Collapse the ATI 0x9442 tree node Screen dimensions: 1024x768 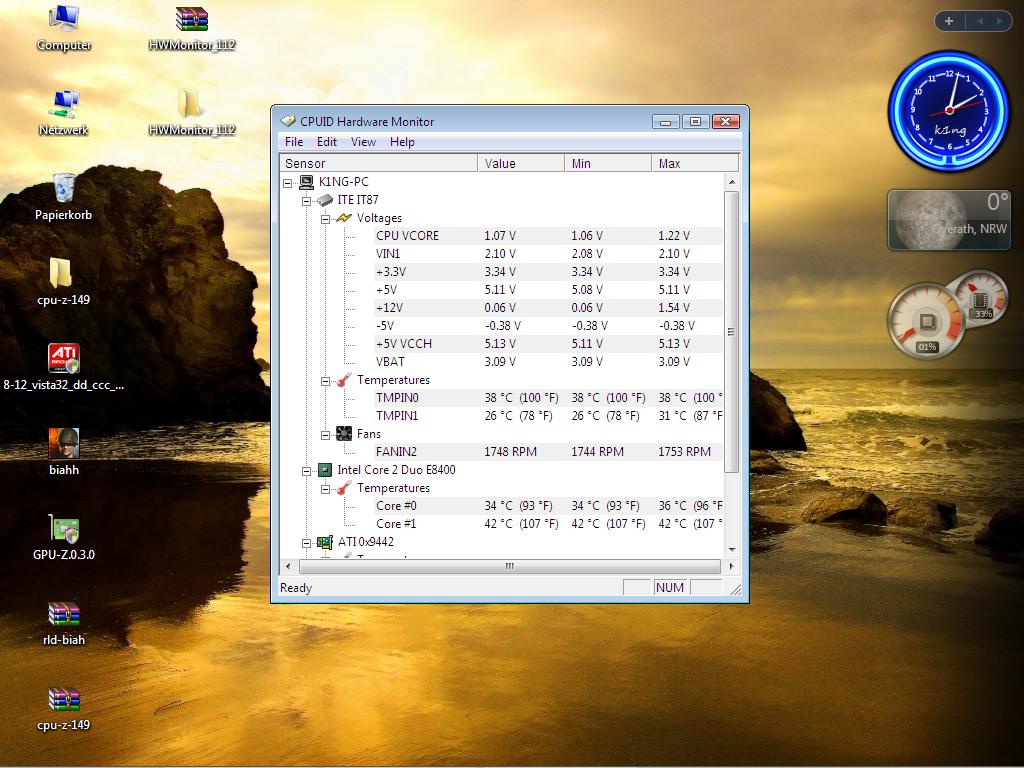[306, 543]
